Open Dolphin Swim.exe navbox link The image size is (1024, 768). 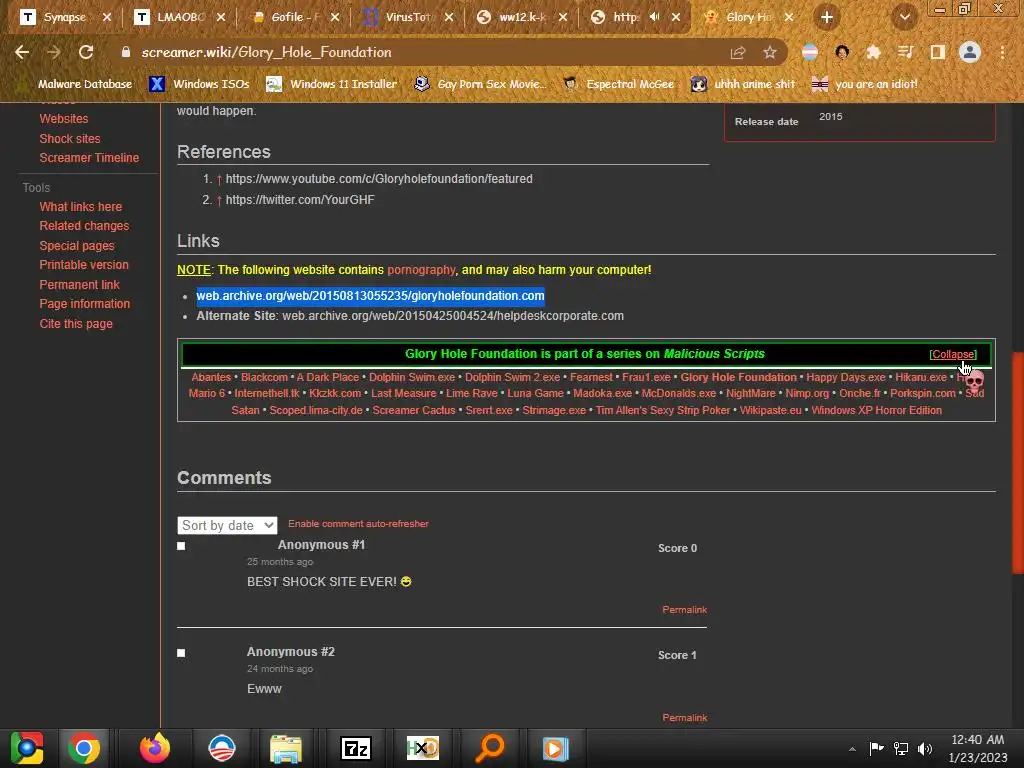411,377
